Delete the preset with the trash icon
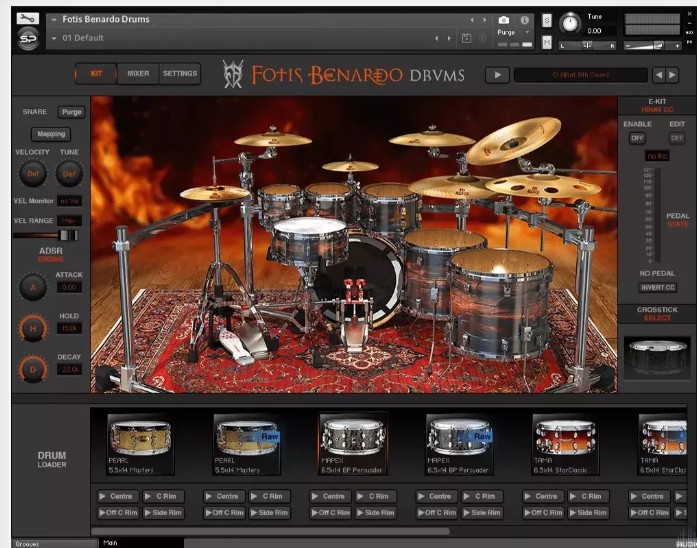 (482, 38)
